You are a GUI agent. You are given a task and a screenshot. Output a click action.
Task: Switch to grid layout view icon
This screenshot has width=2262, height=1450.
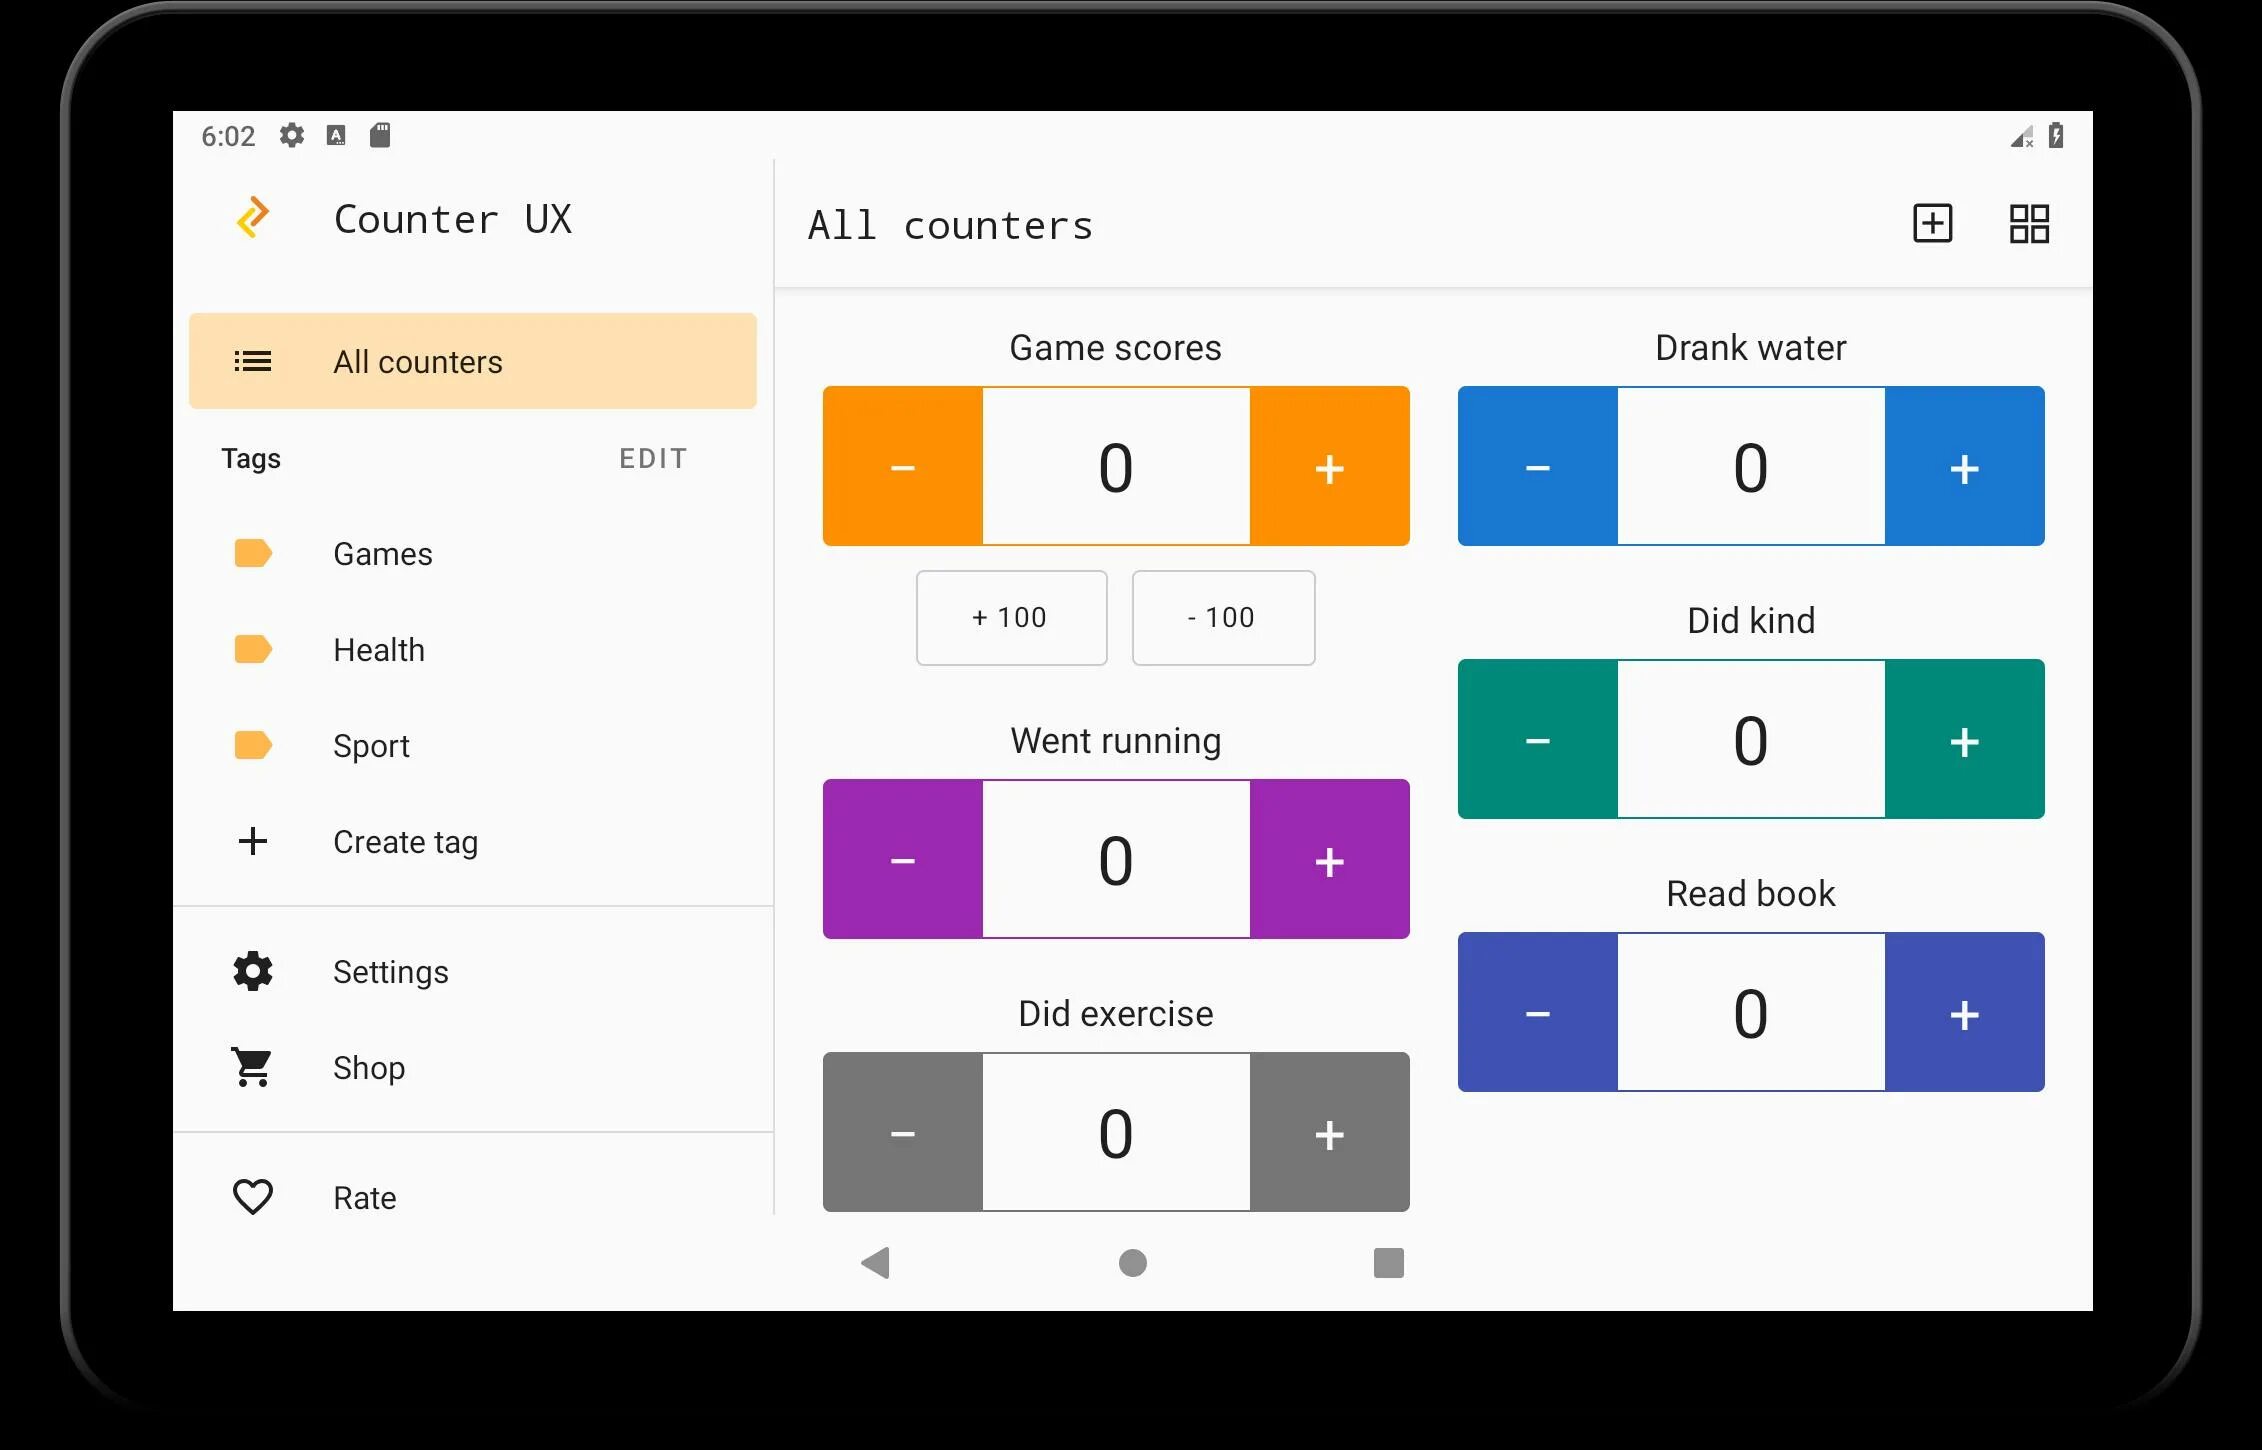[2029, 223]
